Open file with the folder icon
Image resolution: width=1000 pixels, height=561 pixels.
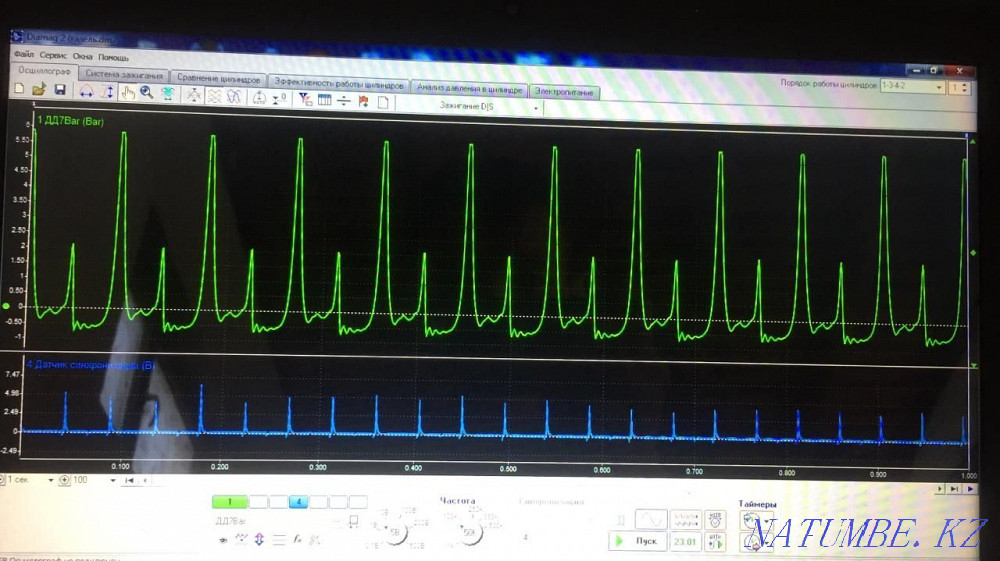(x=39, y=91)
